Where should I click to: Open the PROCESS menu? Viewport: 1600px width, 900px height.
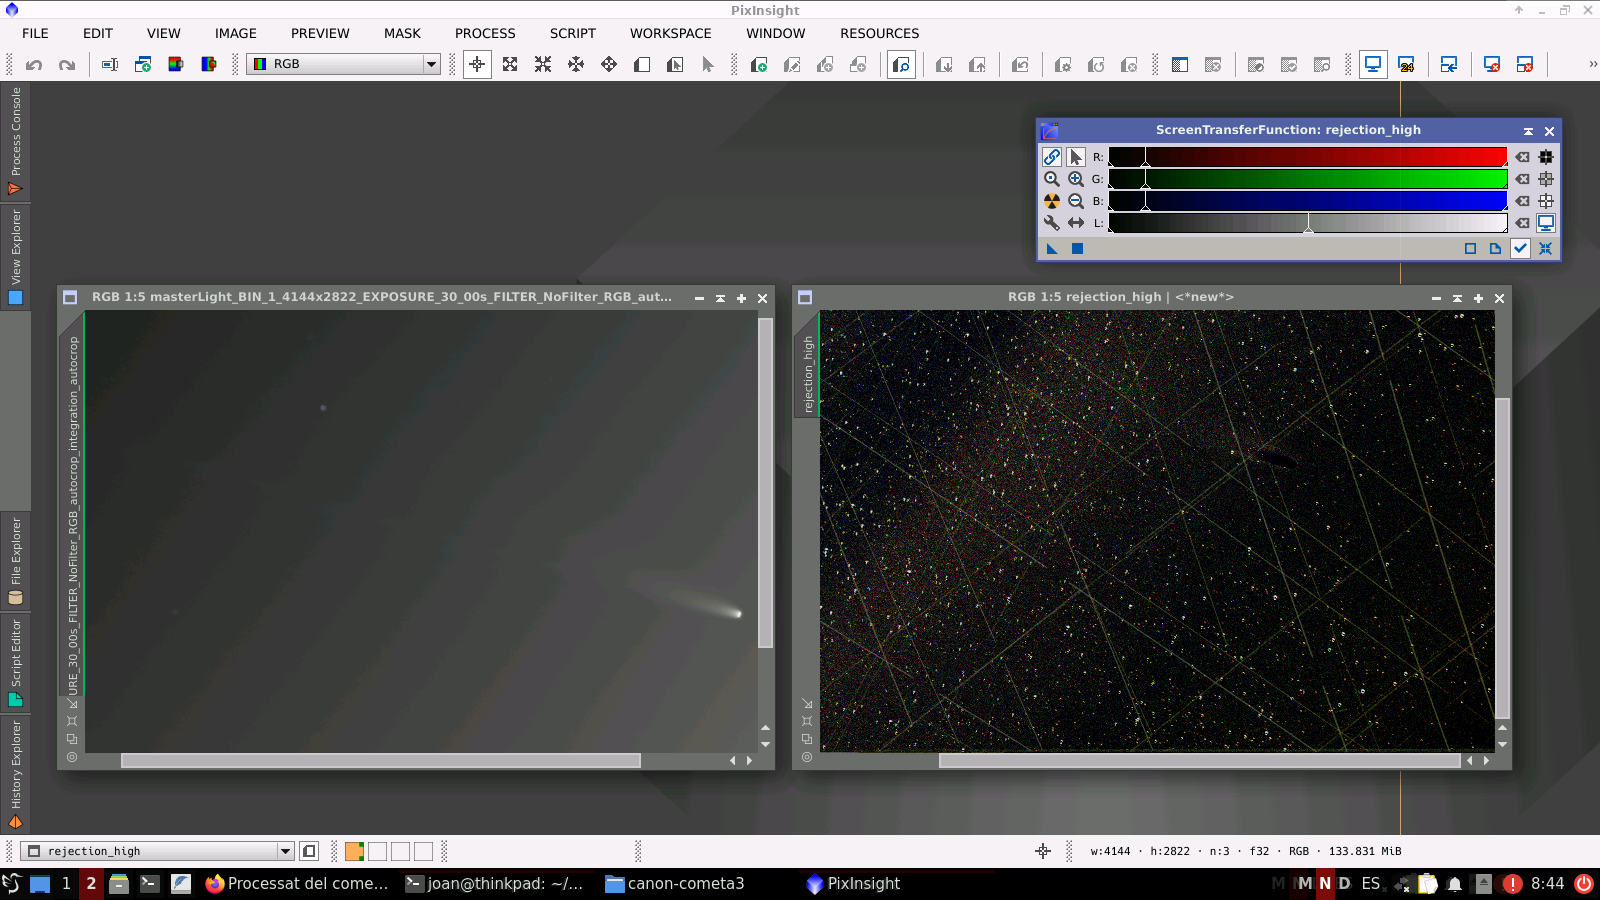(x=485, y=33)
